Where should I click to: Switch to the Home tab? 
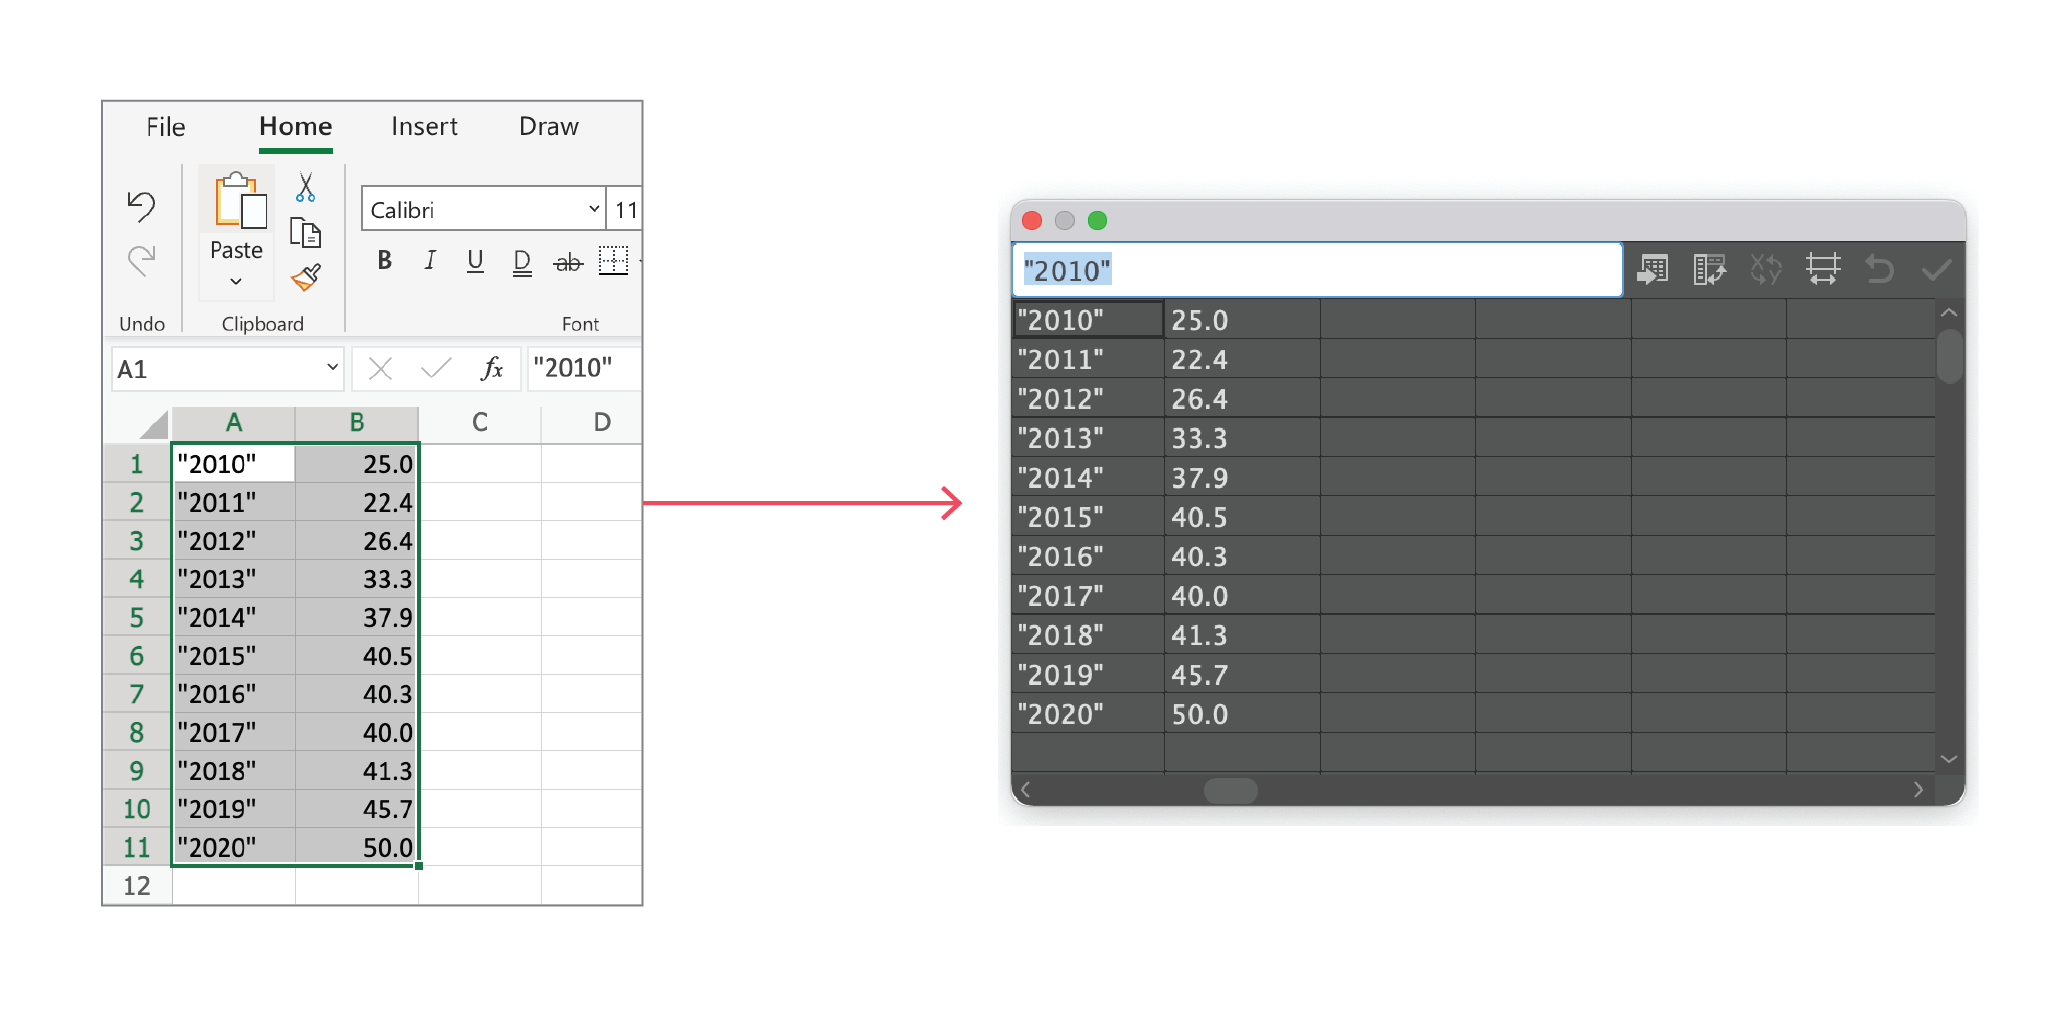[295, 127]
